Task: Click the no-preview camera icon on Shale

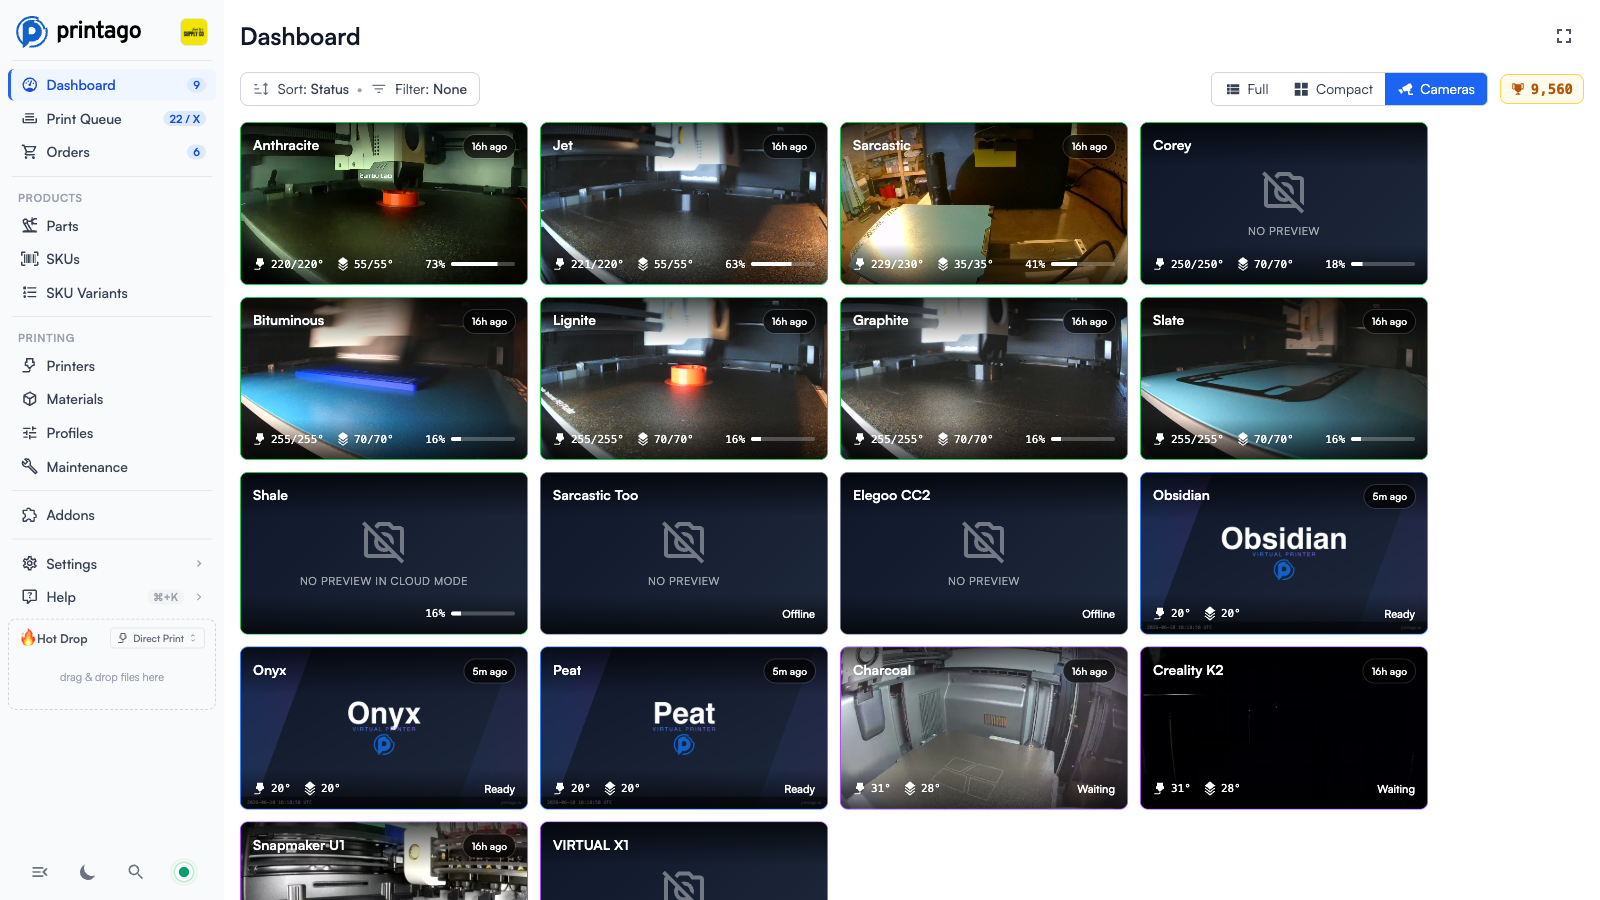Action: pyautogui.click(x=384, y=542)
